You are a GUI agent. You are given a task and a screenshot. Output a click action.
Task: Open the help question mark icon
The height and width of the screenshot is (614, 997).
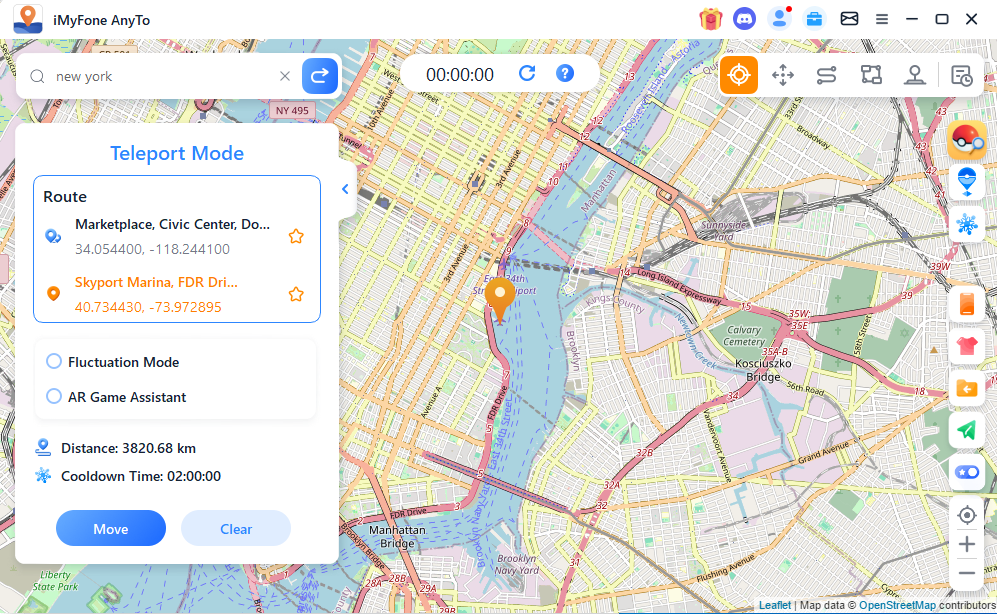[565, 74]
